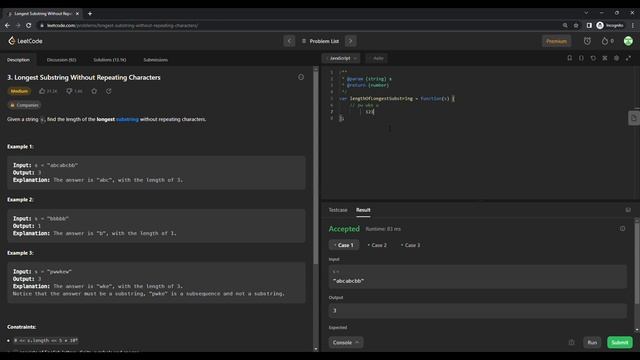Image resolution: width=640 pixels, height=360 pixels.
Task: Bookmark page with star icon
Action: tap(576, 25)
